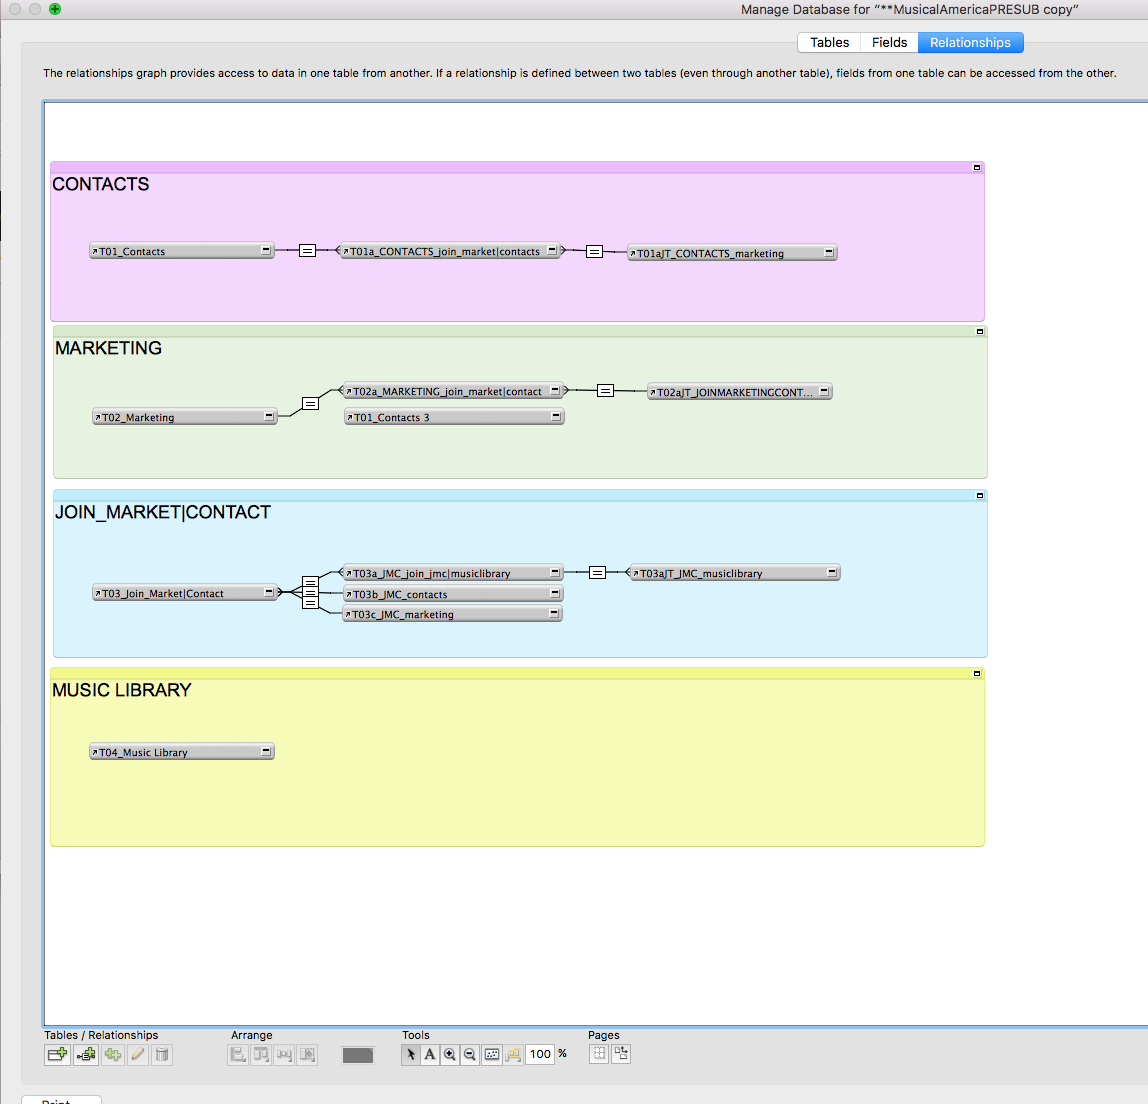1148x1104 pixels.
Task: Collapse the MUSIC LIBRARY note box
Action: (977, 674)
